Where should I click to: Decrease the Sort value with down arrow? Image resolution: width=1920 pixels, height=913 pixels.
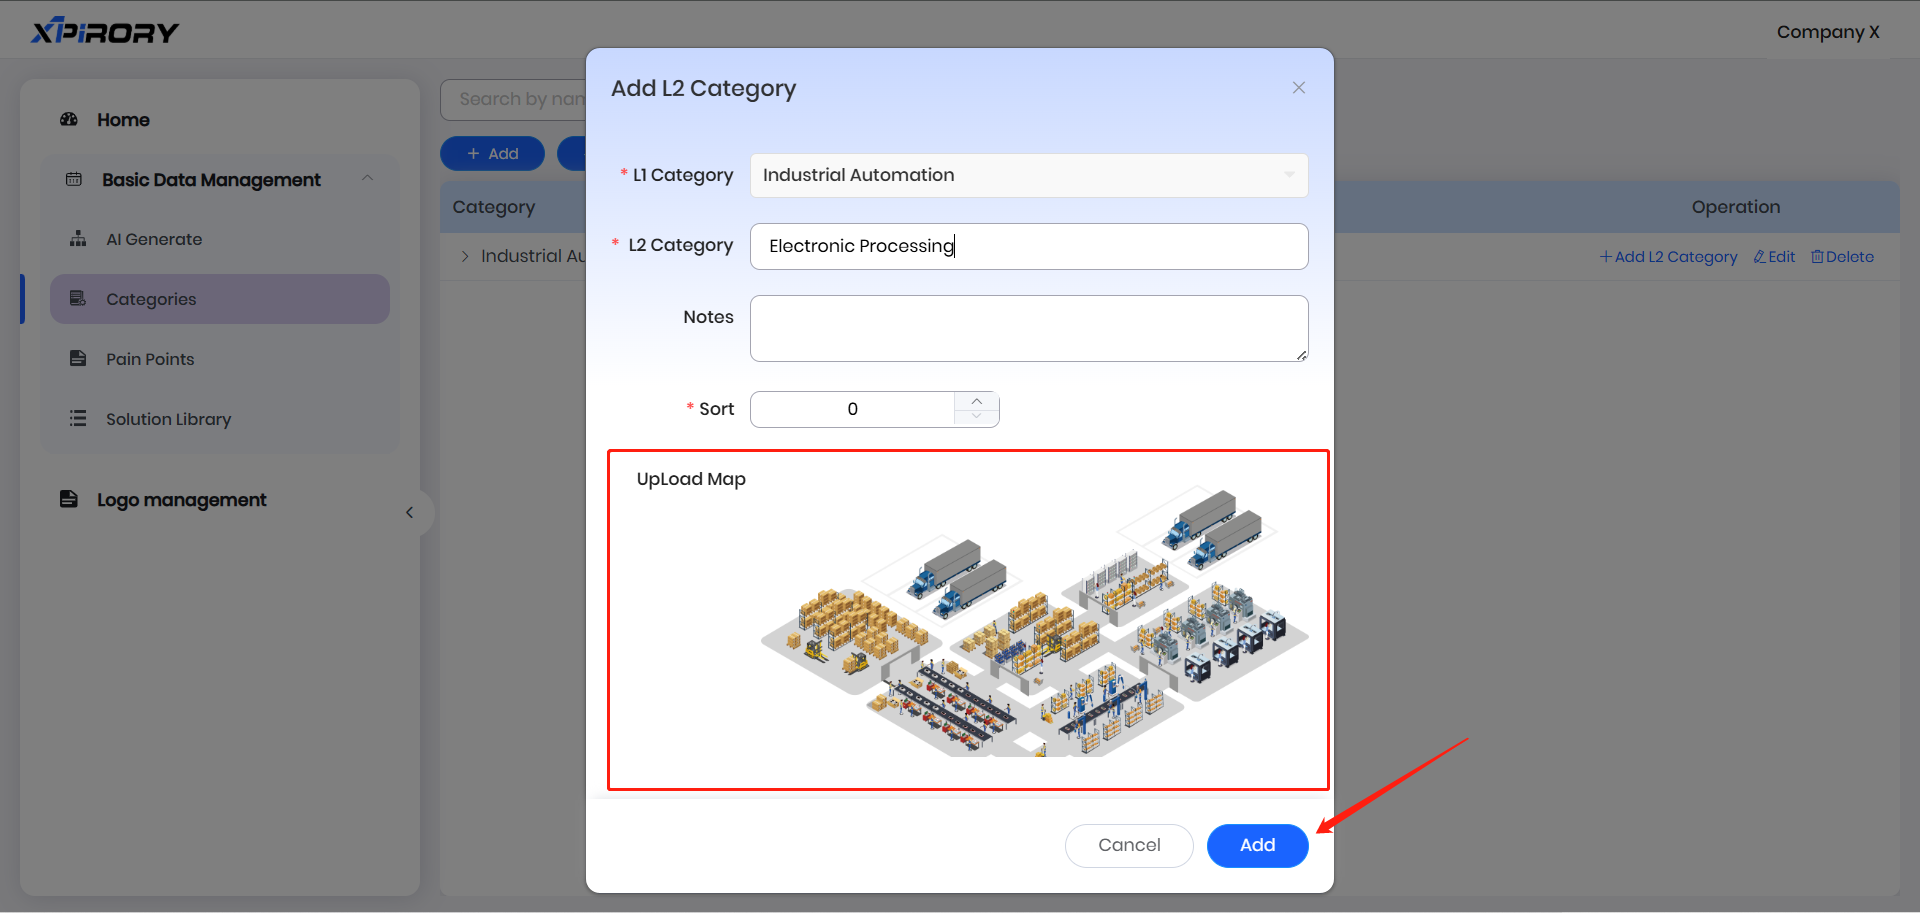977,417
